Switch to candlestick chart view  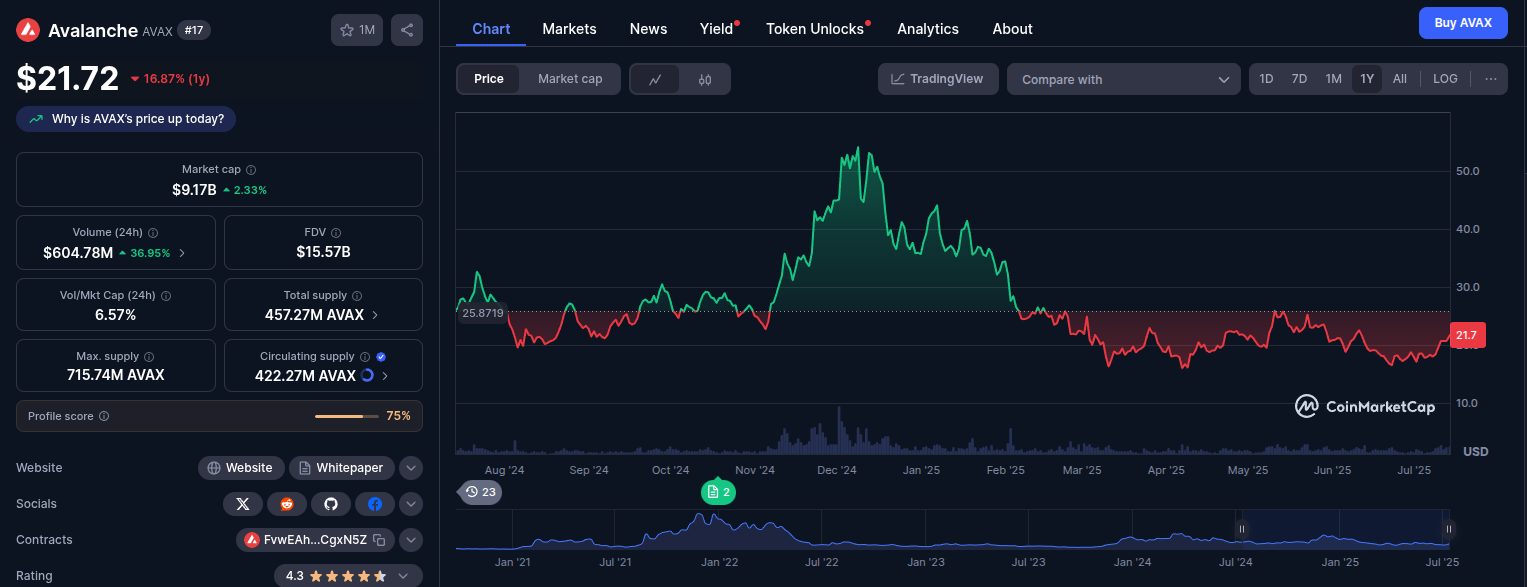(705, 79)
